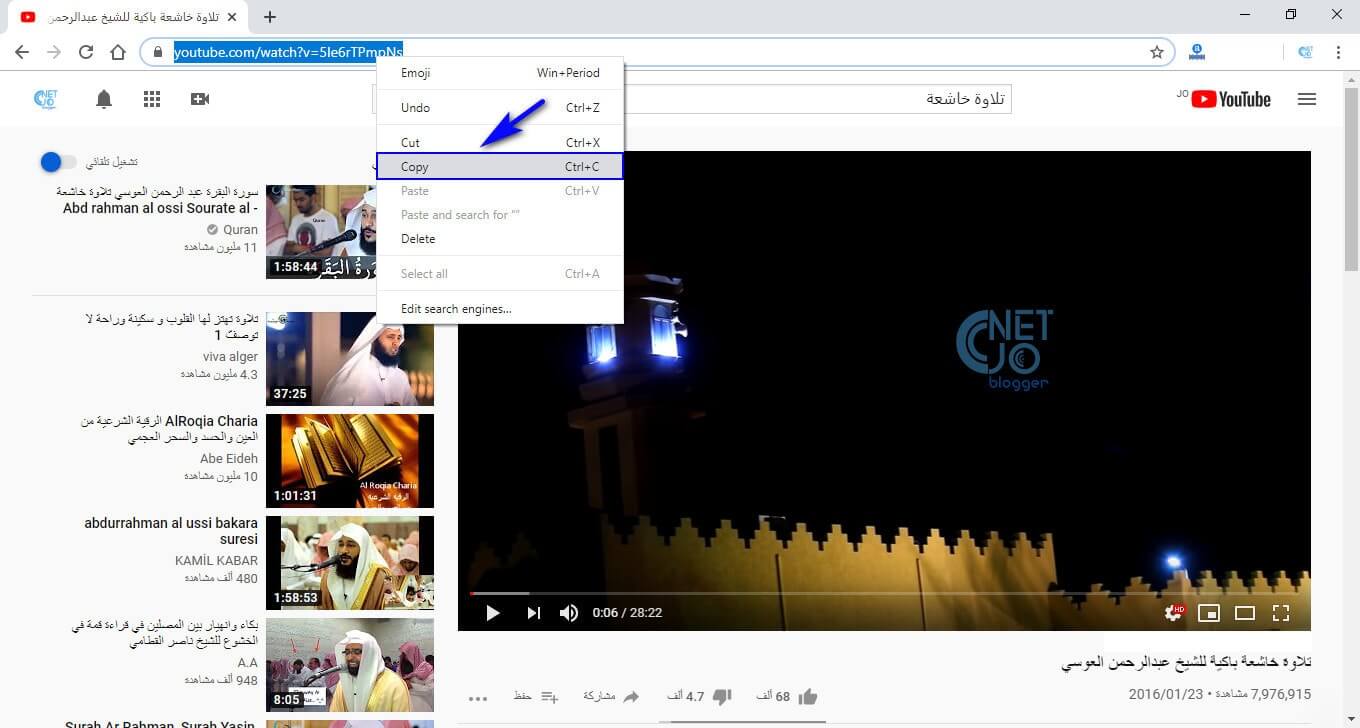
Task: Click the YouTube search box
Action: pyautogui.click(x=692, y=99)
